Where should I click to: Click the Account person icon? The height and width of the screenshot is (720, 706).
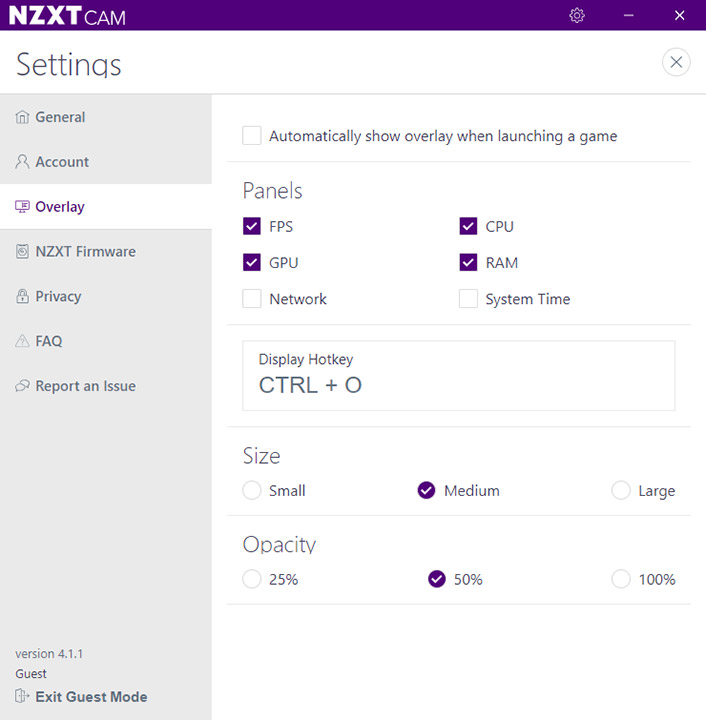[23, 162]
